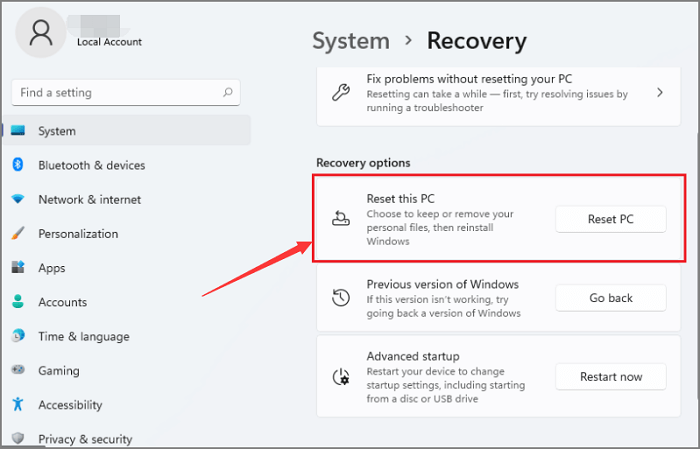The image size is (700, 449).
Task: Click the Restart now button
Action: pos(611,377)
